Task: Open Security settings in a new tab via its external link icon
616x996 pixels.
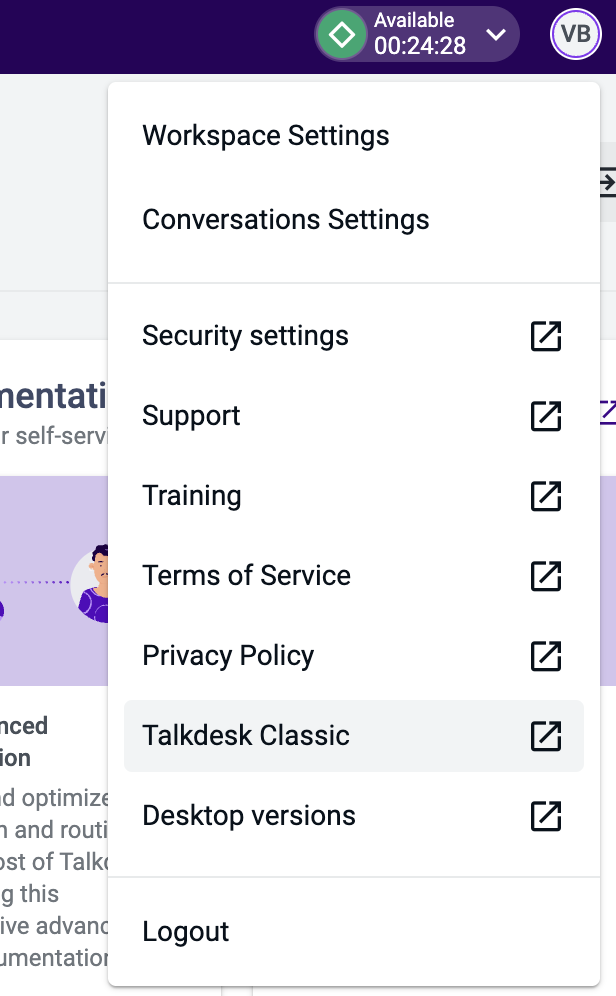Action: point(545,336)
